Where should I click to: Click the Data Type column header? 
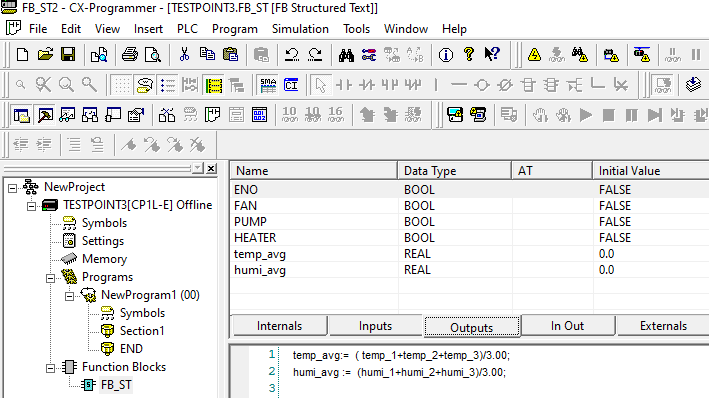pos(454,171)
